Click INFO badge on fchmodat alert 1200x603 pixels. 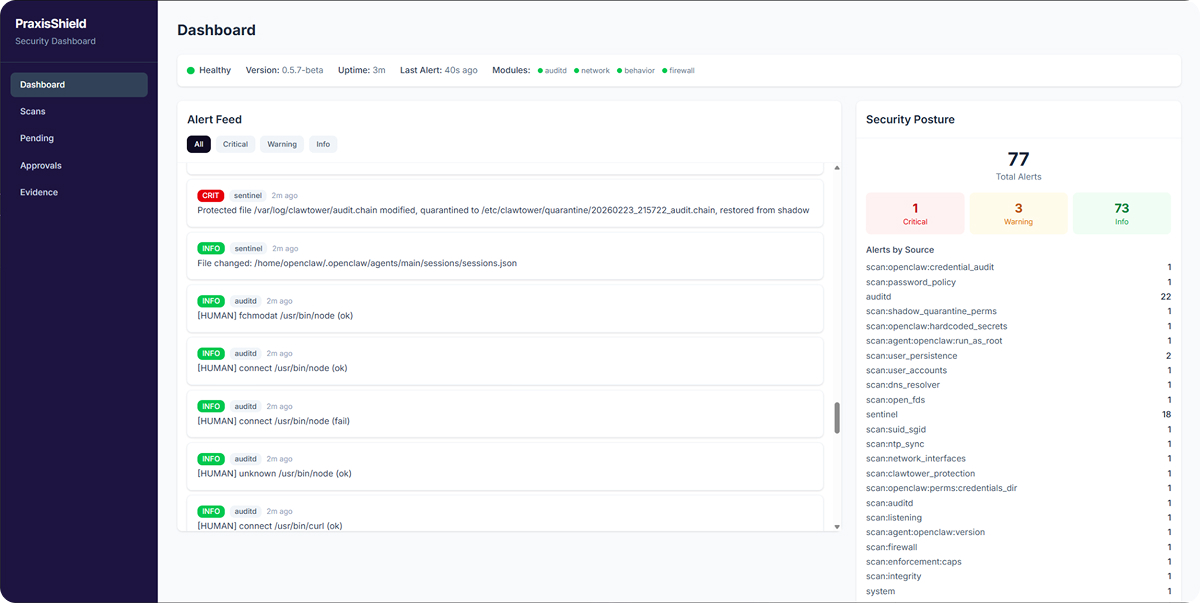click(x=211, y=301)
